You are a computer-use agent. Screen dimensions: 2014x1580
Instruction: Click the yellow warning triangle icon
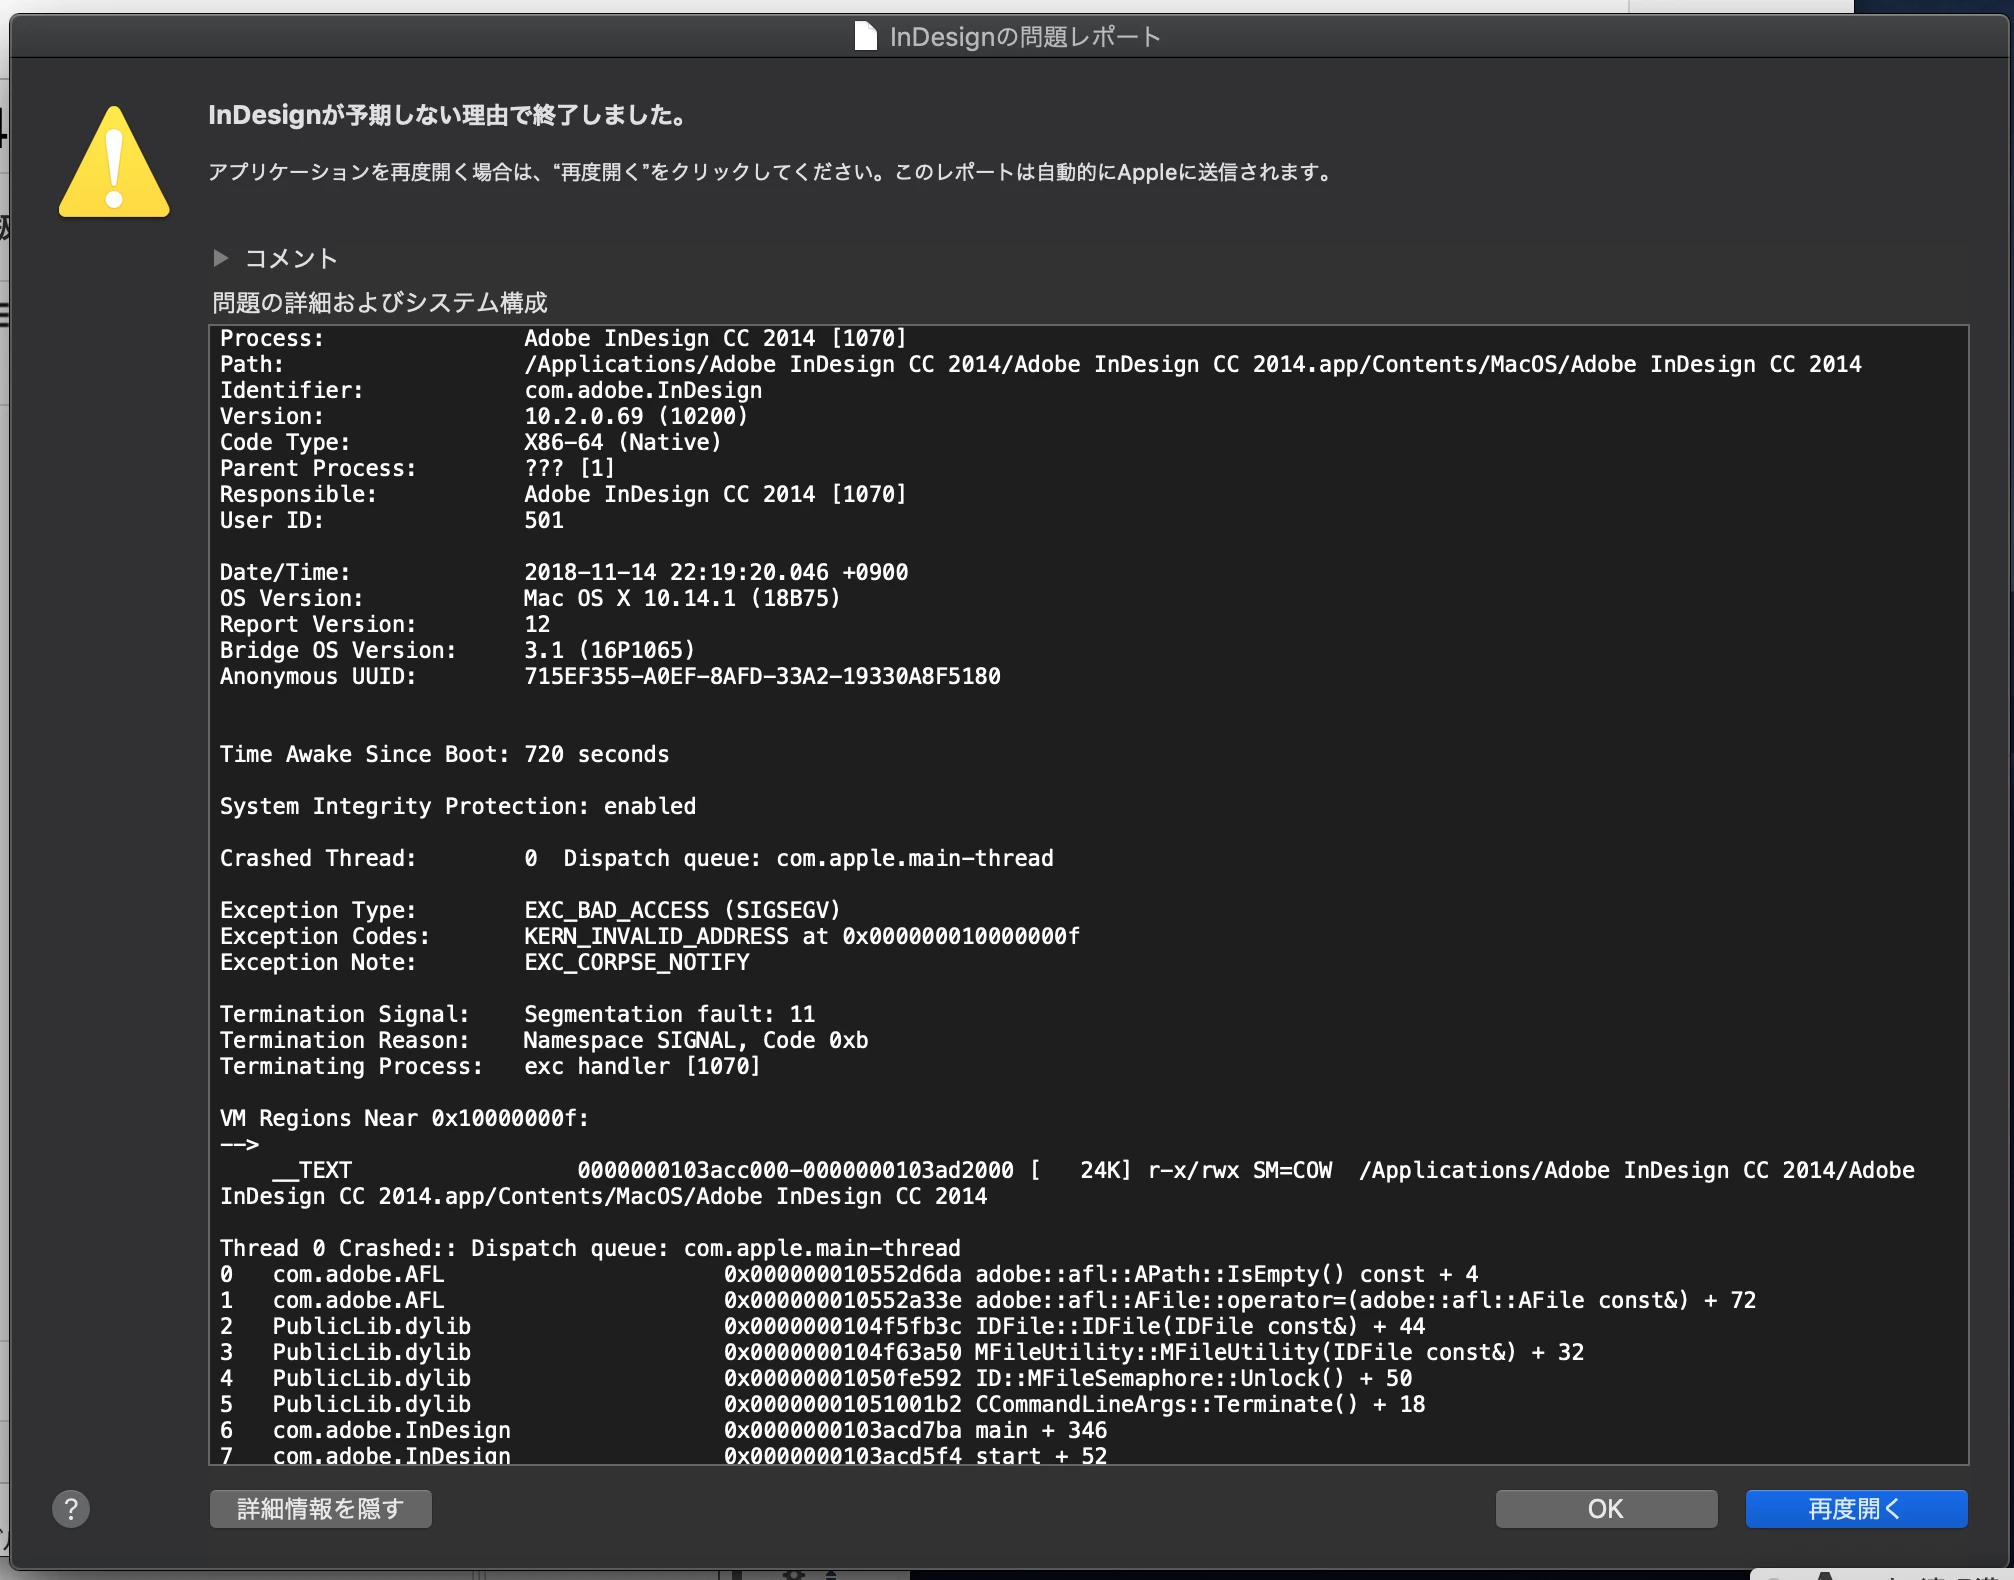click(114, 163)
